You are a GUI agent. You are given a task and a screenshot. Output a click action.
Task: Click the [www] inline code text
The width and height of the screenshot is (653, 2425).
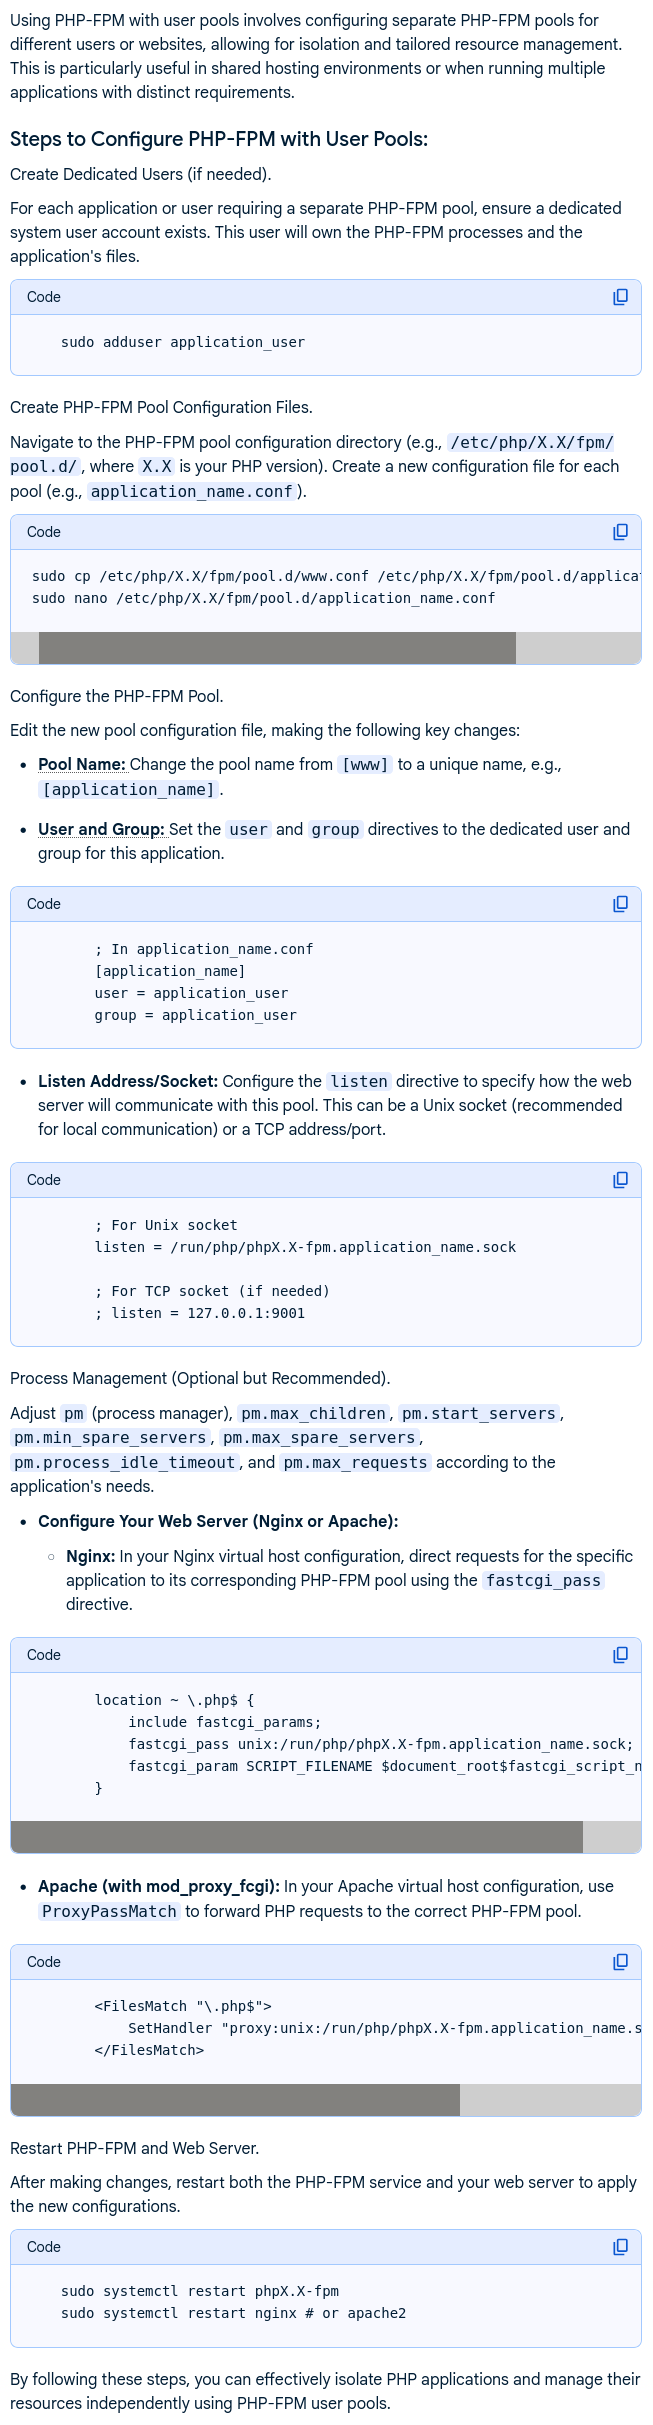coord(365,765)
